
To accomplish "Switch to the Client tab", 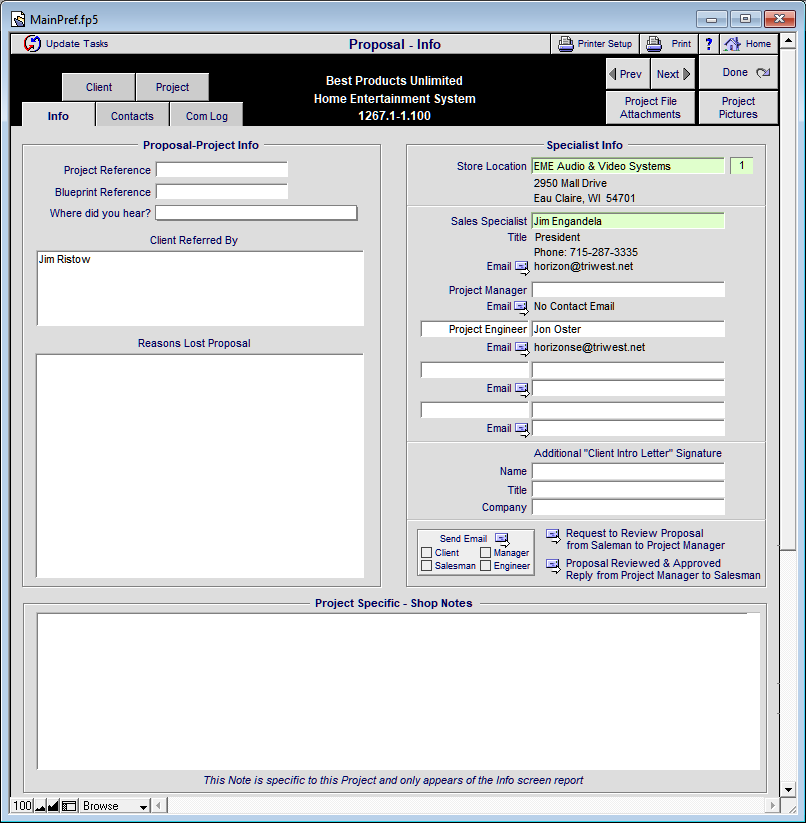I will [99, 87].
